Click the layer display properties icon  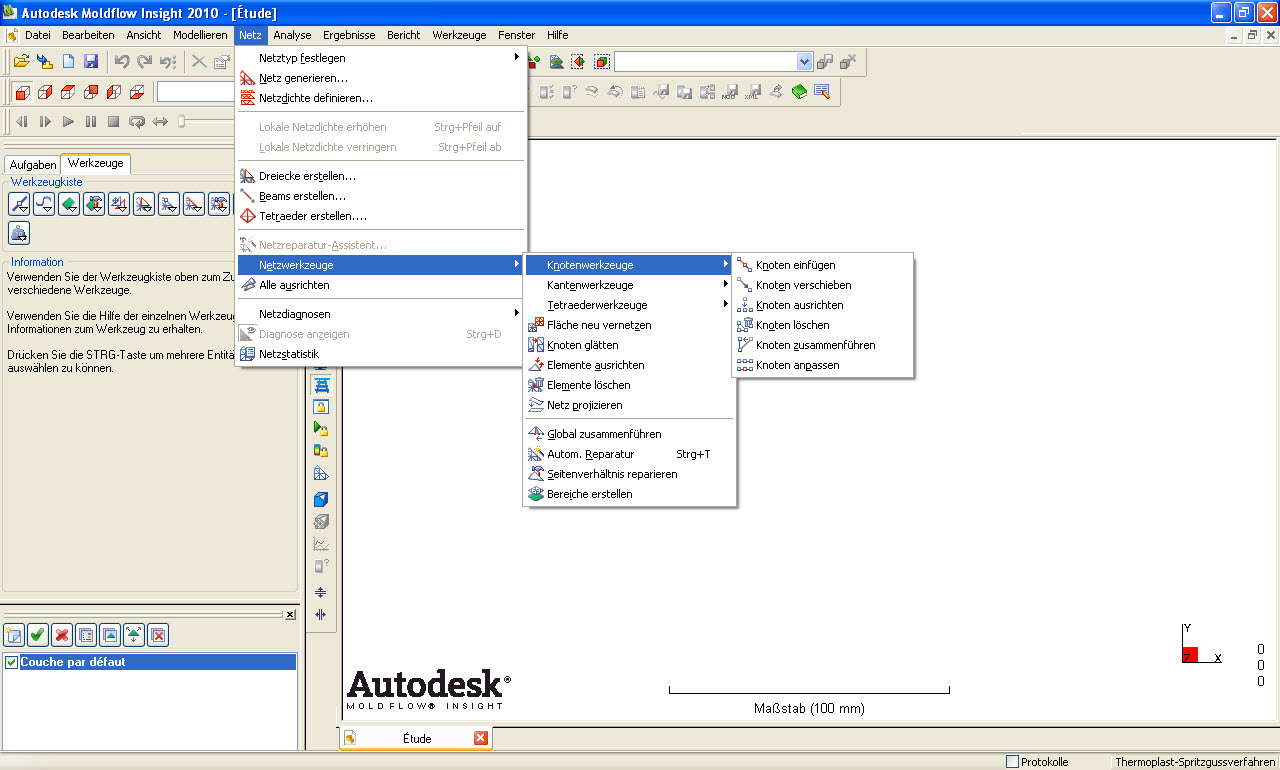pyautogui.click(x=86, y=634)
